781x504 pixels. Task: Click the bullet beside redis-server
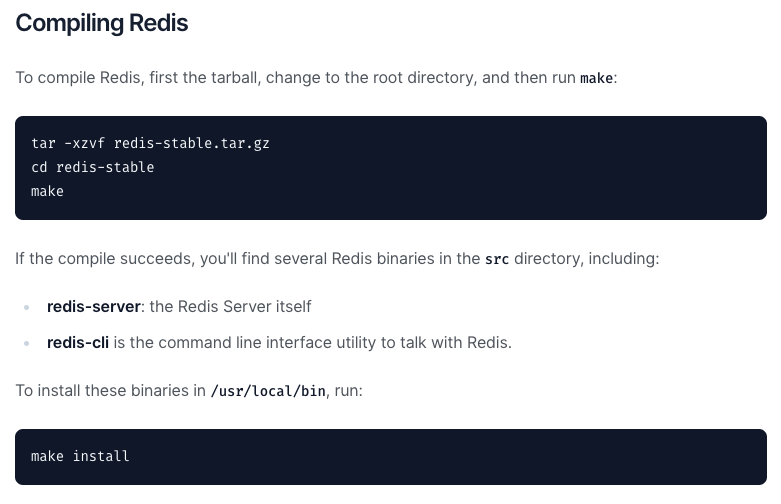coord(27,307)
